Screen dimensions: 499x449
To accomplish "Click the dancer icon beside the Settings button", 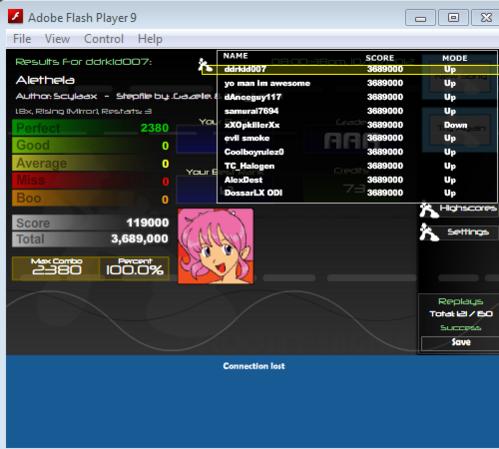I will [x=428, y=232].
